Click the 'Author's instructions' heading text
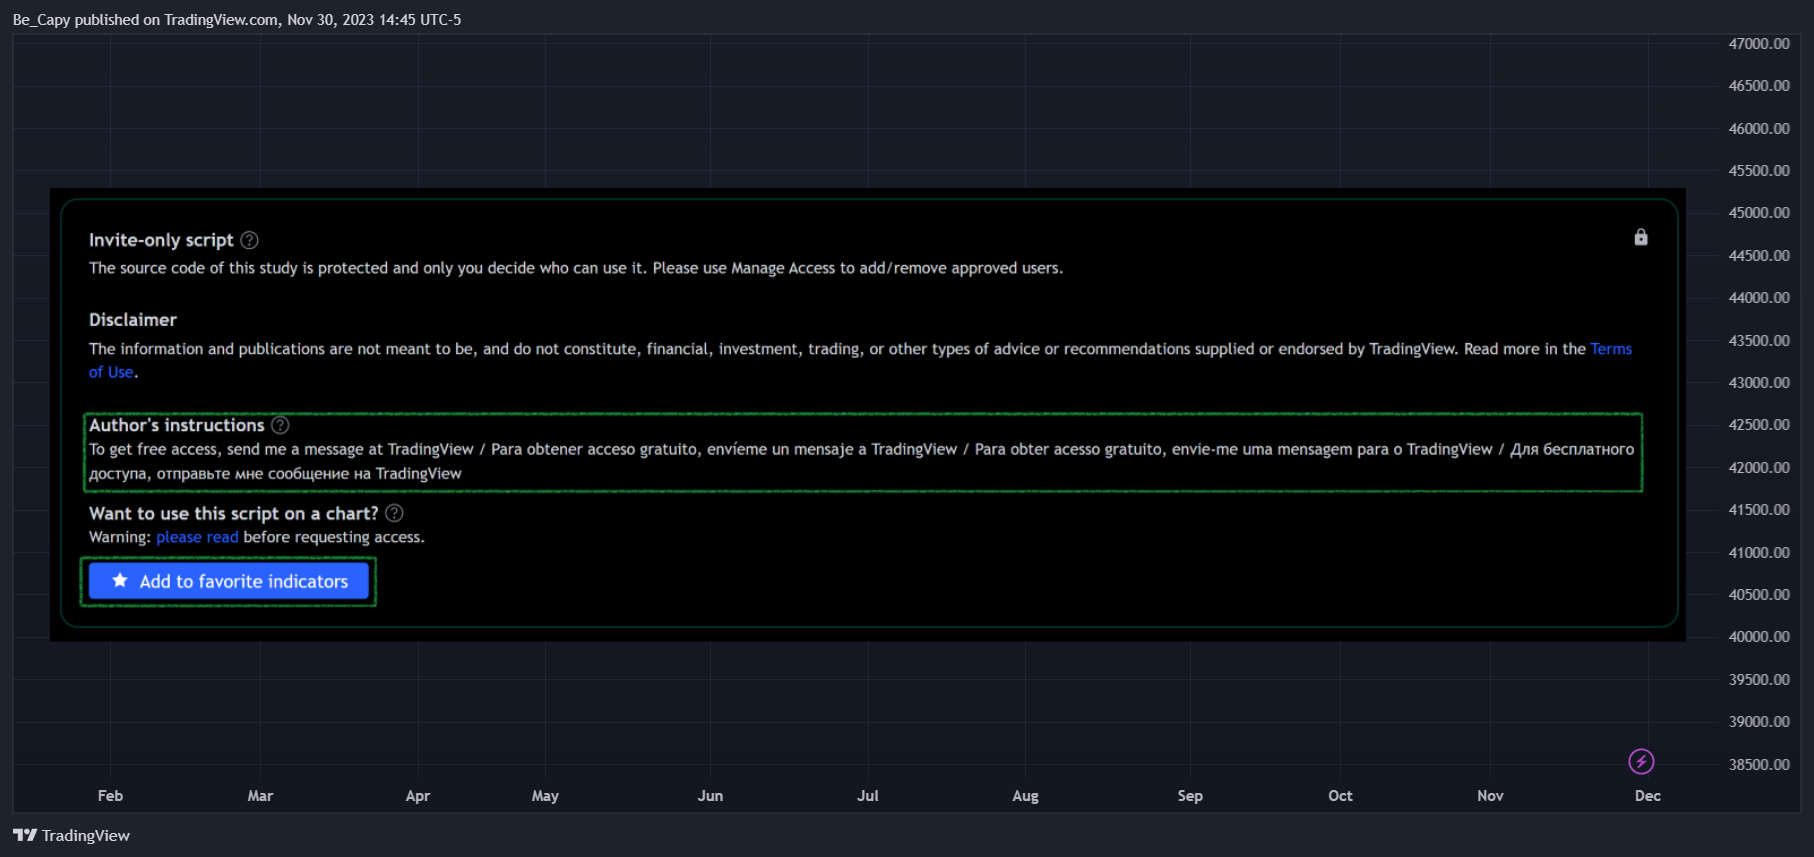 coord(177,425)
